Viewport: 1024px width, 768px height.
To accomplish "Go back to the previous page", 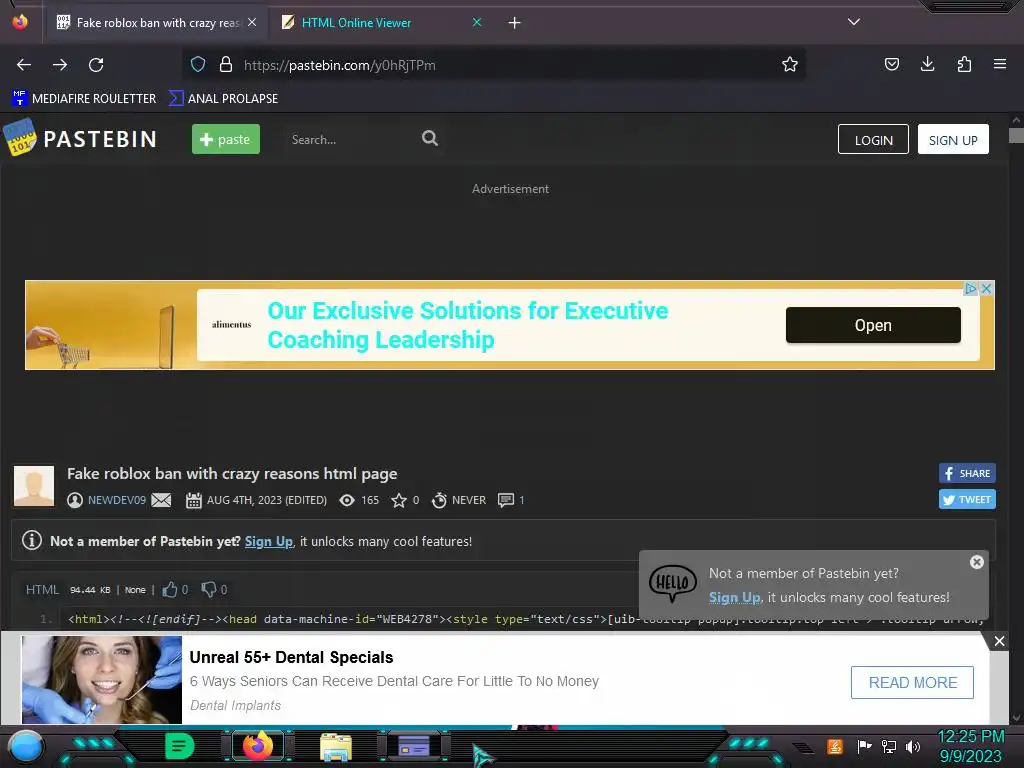I will pyautogui.click(x=24, y=65).
